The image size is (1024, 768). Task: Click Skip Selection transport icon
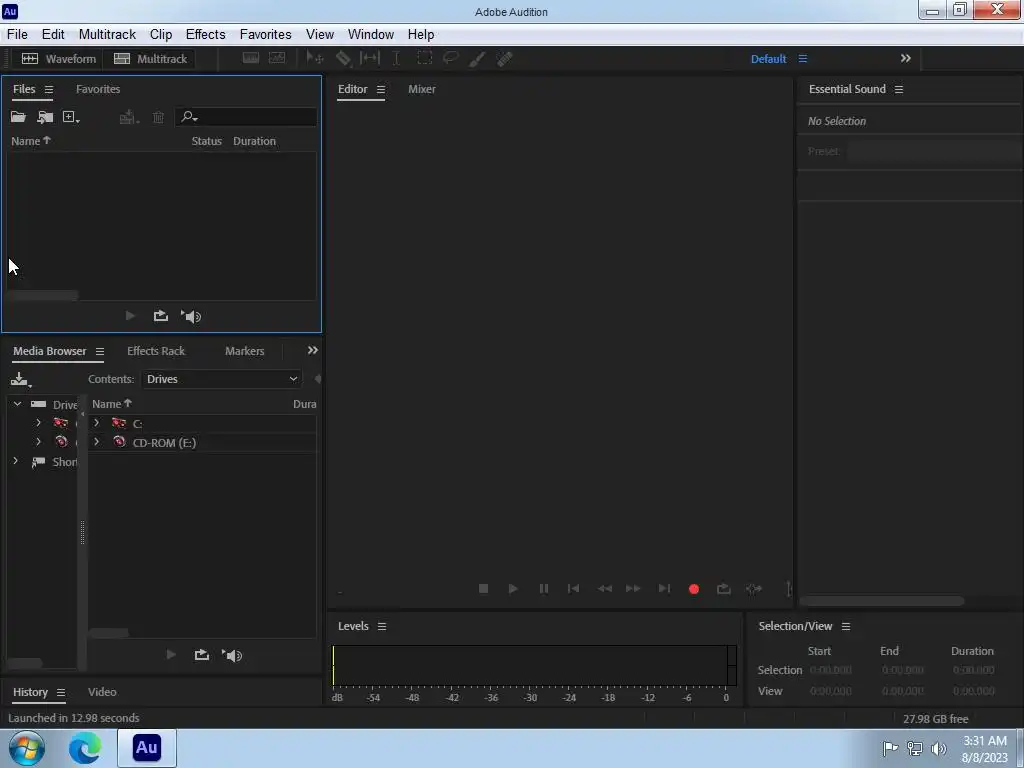[x=754, y=588]
